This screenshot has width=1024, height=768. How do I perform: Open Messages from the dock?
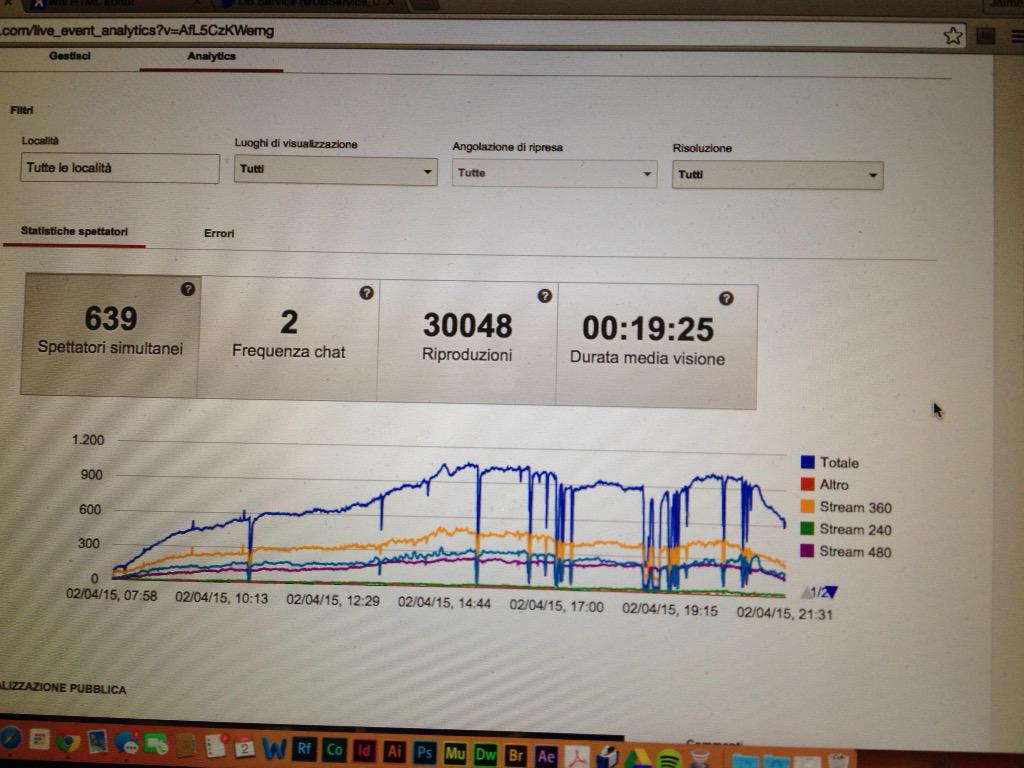click(126, 743)
